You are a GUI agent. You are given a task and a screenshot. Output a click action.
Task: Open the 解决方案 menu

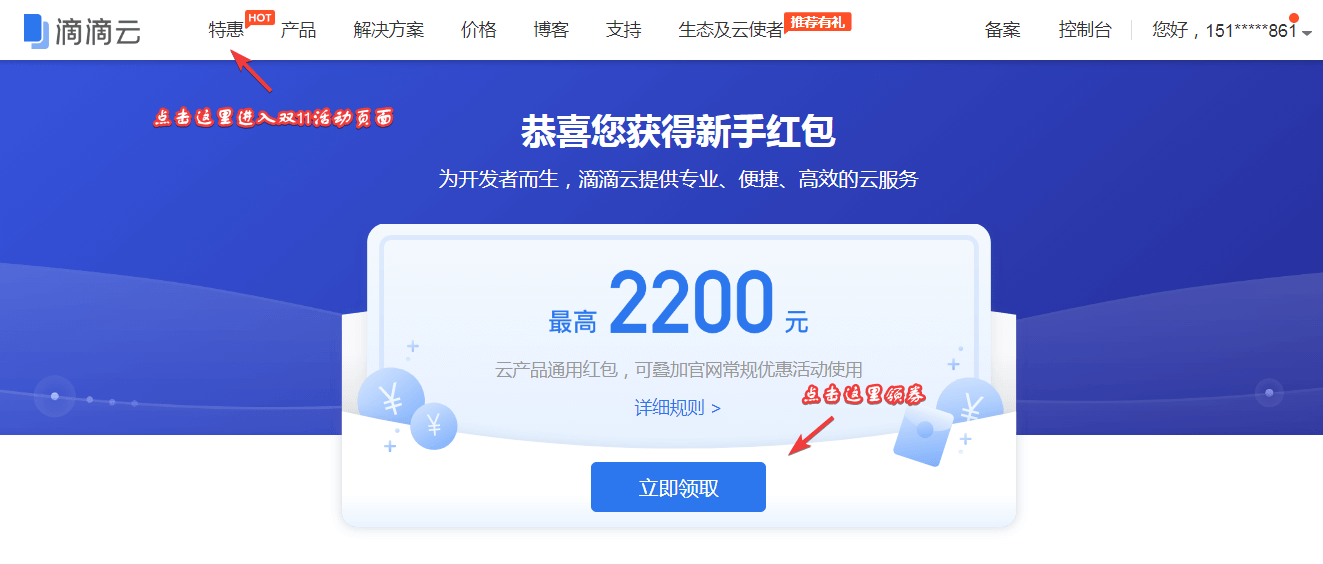(388, 30)
